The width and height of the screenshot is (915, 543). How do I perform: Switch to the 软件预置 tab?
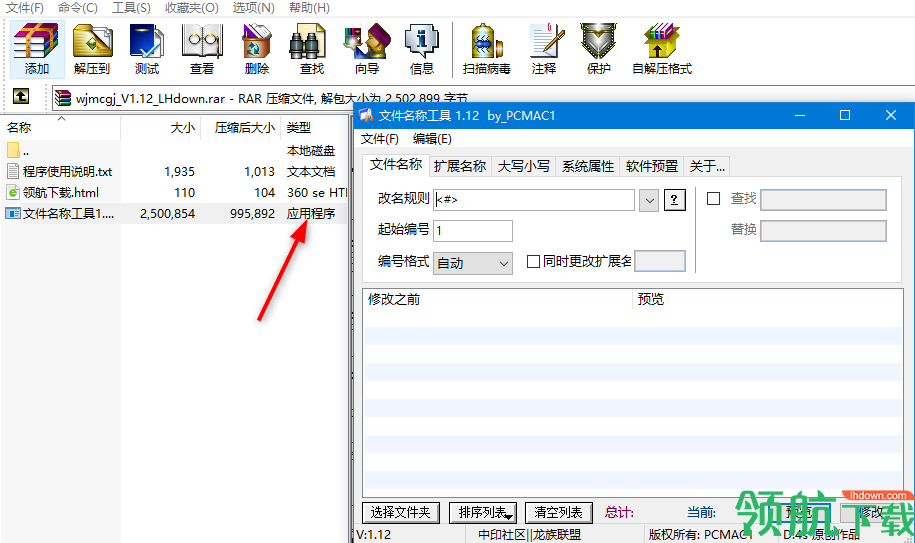click(651, 167)
